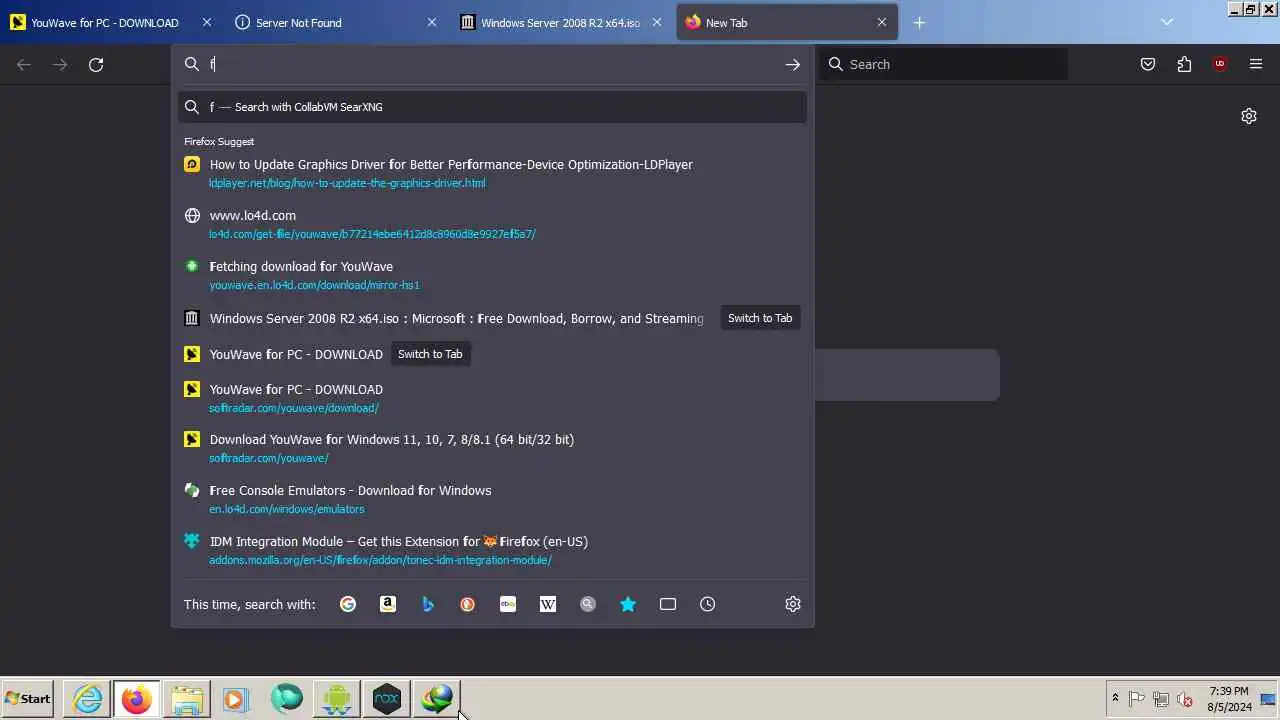Image resolution: width=1280 pixels, height=720 pixels.
Task: Open network status tray icon
Action: [x=1161, y=699]
